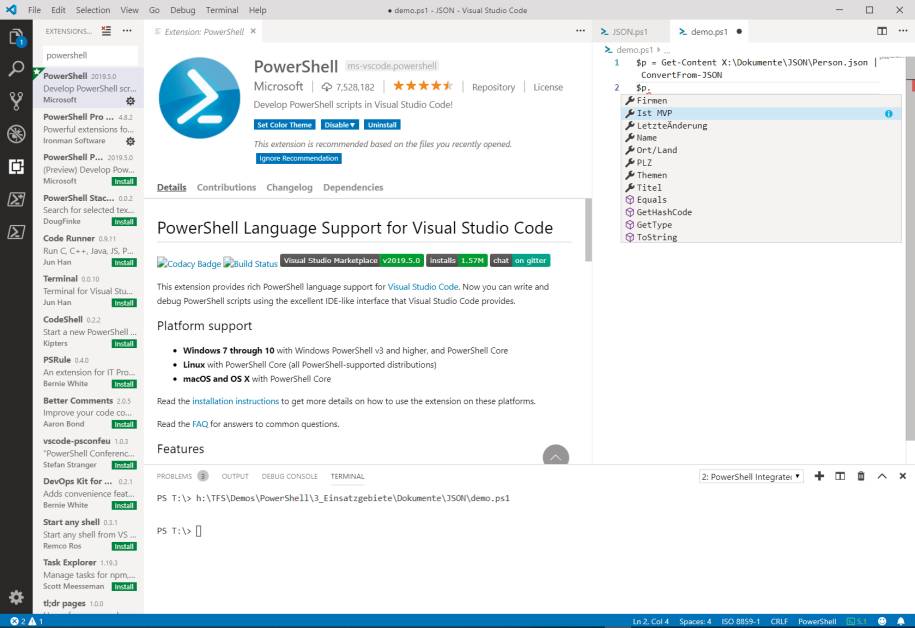Open manage gear for PowerShell extension
This screenshot has width=915, height=628.
[131, 101]
